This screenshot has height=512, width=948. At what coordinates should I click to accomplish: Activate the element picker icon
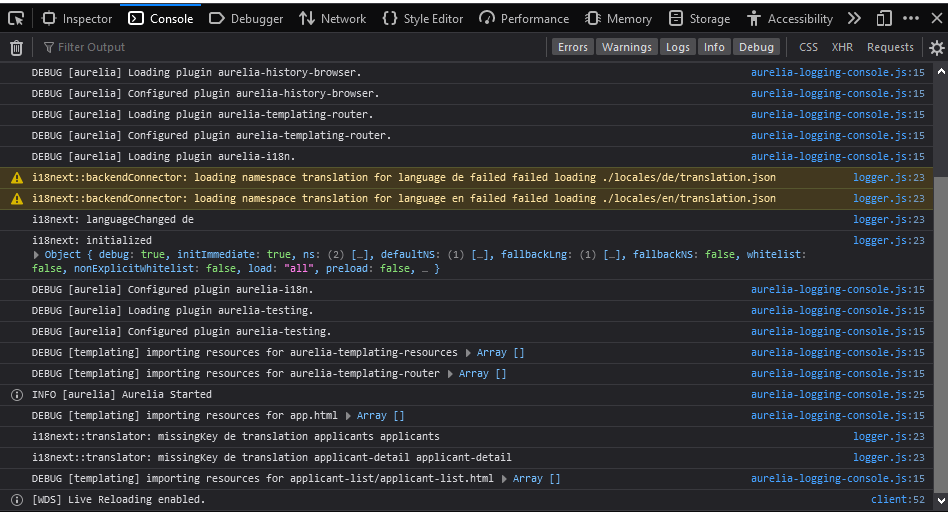tap(16, 19)
